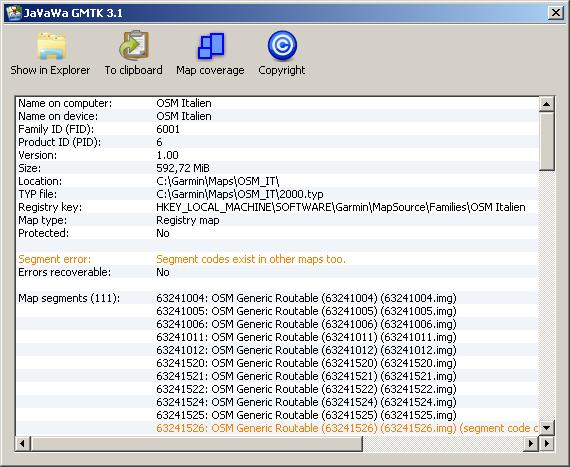
Task: Select the Location path C:\Garmin\Maps\OSM_IT\
Action: pos(218,181)
